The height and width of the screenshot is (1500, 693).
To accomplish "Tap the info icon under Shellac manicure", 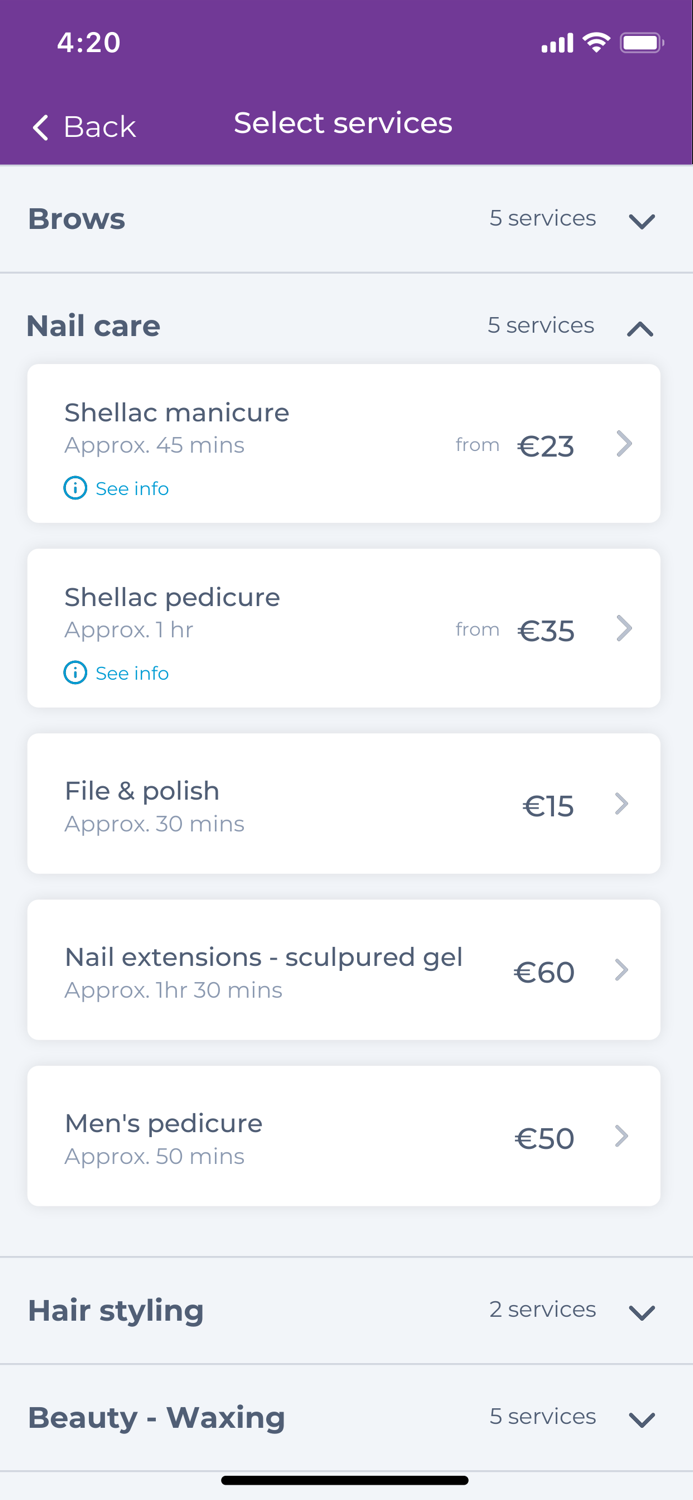I will (75, 488).
